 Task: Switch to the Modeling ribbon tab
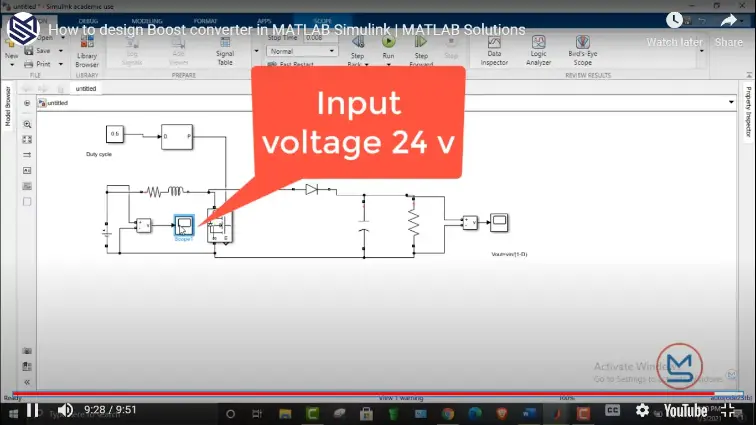tap(145, 19)
